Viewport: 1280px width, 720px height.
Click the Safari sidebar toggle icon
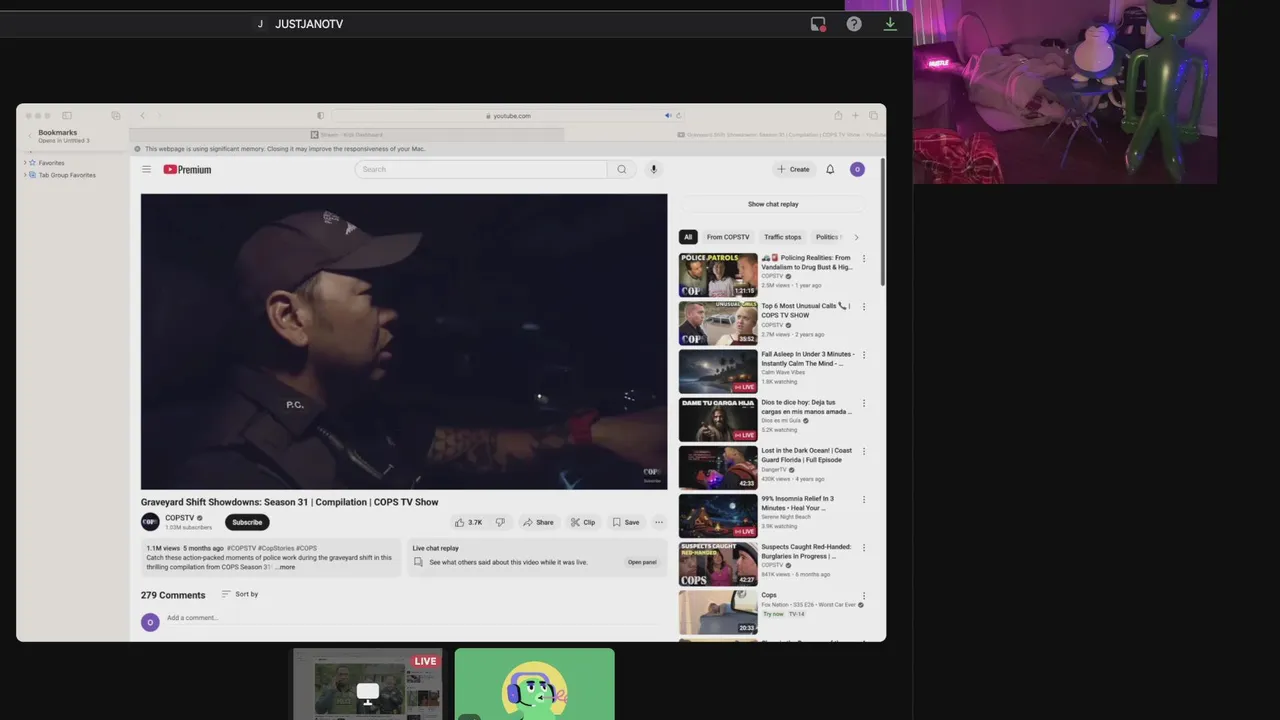tap(67, 115)
